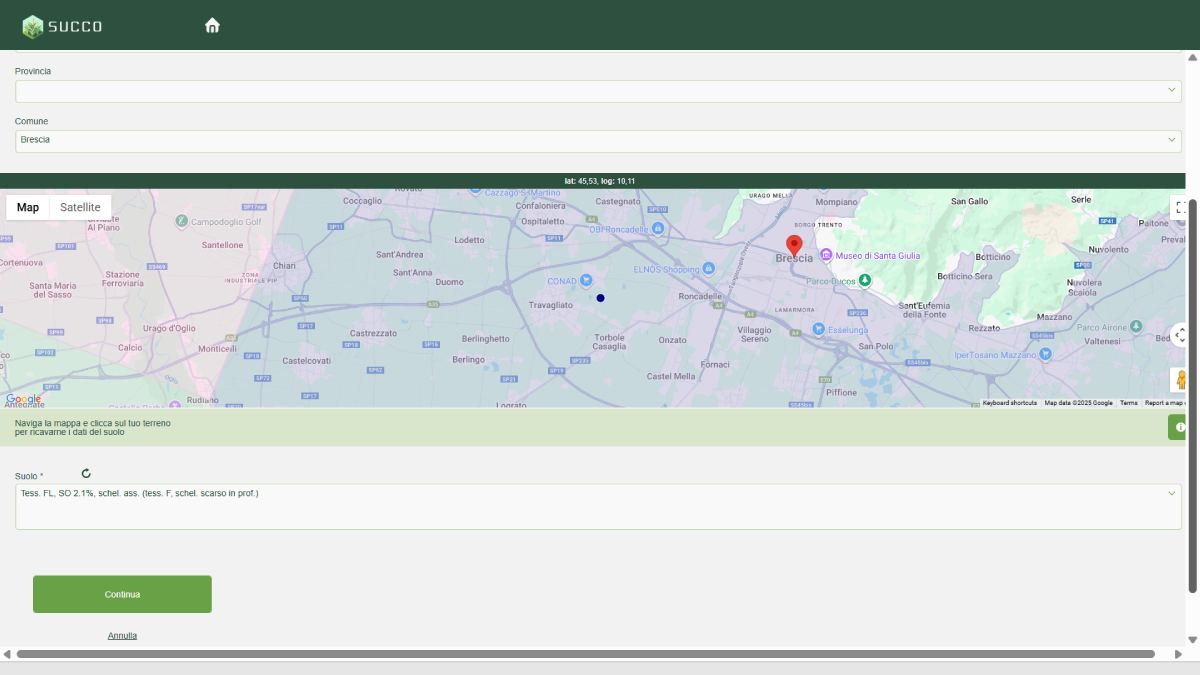Click the Home icon in the navbar
Image resolution: width=1200 pixels, height=675 pixels.
tap(212, 25)
